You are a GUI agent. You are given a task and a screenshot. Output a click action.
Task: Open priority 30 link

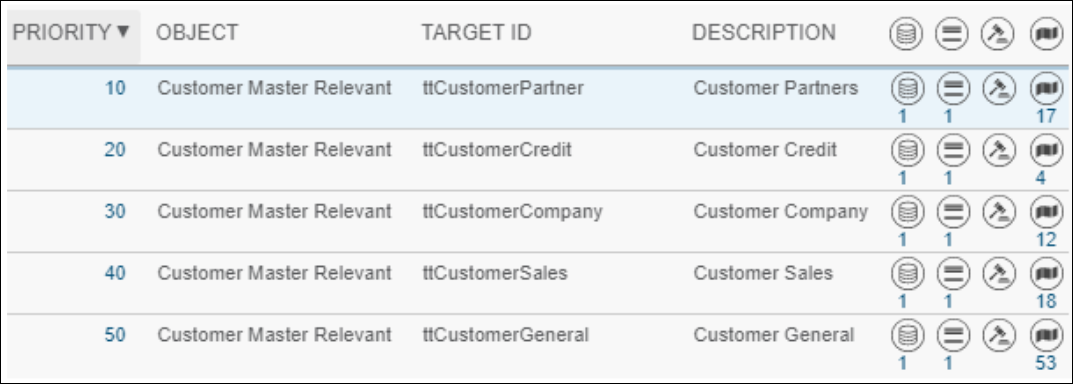click(x=115, y=211)
